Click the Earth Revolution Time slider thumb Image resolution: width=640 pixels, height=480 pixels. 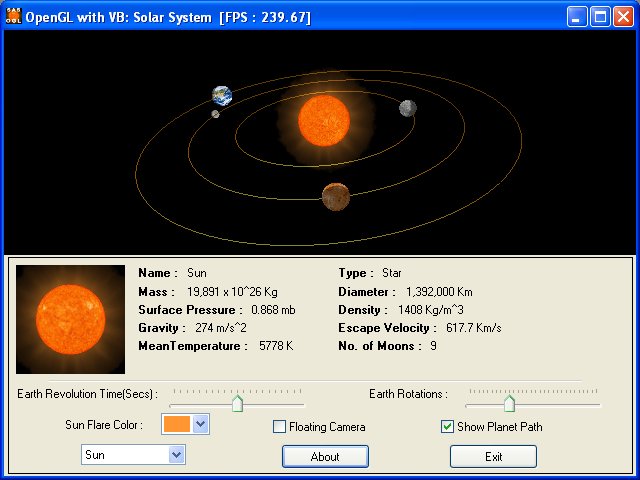click(238, 403)
